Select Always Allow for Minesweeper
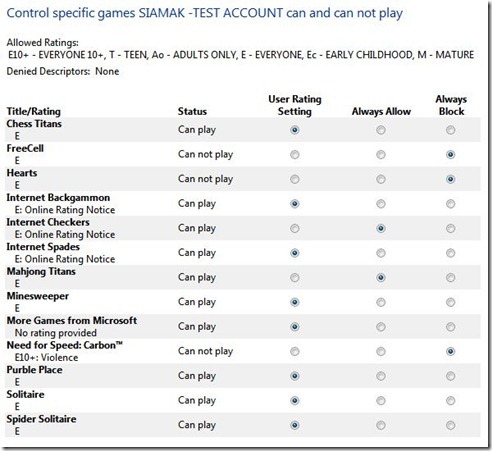The height and width of the screenshot is (451, 492). 381,302
